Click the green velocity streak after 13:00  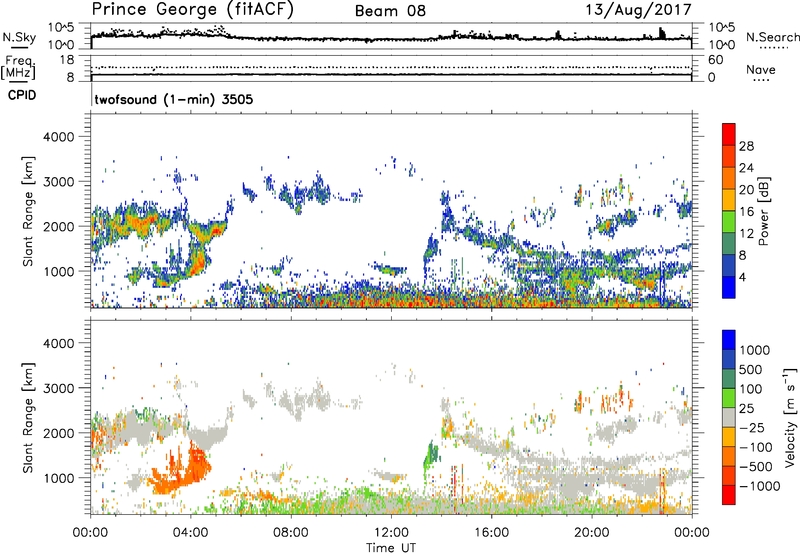click(431, 457)
